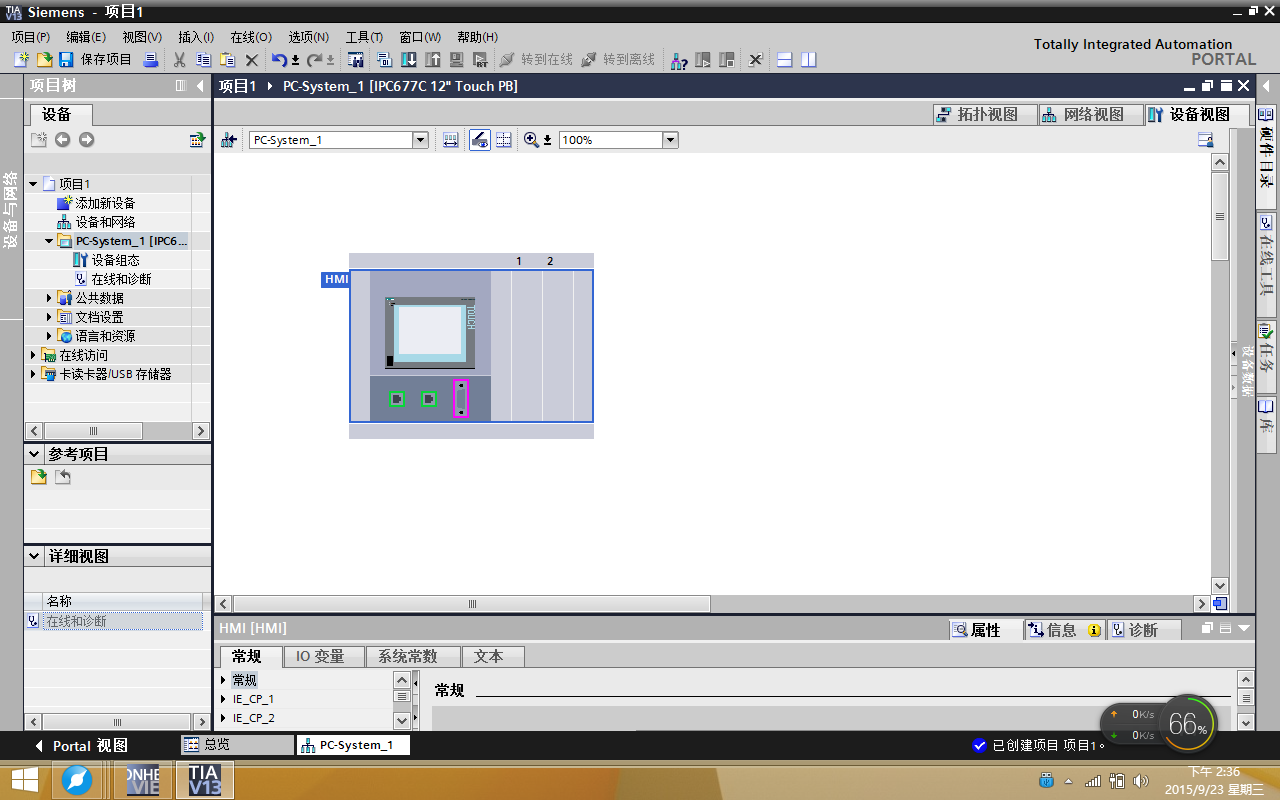Open the PC-System_1 device selection dropdown
Image resolution: width=1280 pixels, height=800 pixels.
coord(420,140)
